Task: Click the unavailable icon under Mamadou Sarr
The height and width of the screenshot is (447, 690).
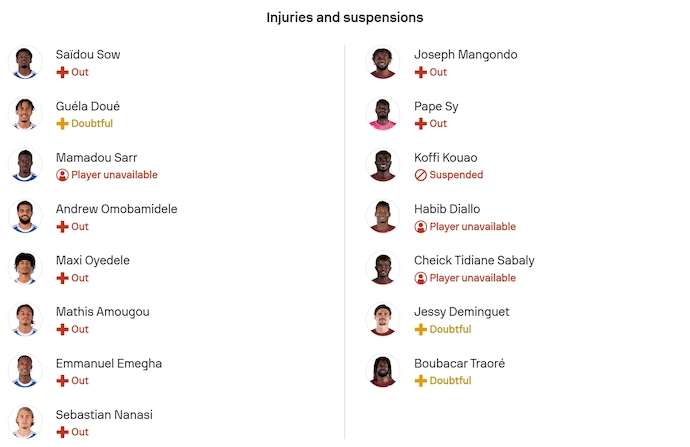Action: coord(62,175)
